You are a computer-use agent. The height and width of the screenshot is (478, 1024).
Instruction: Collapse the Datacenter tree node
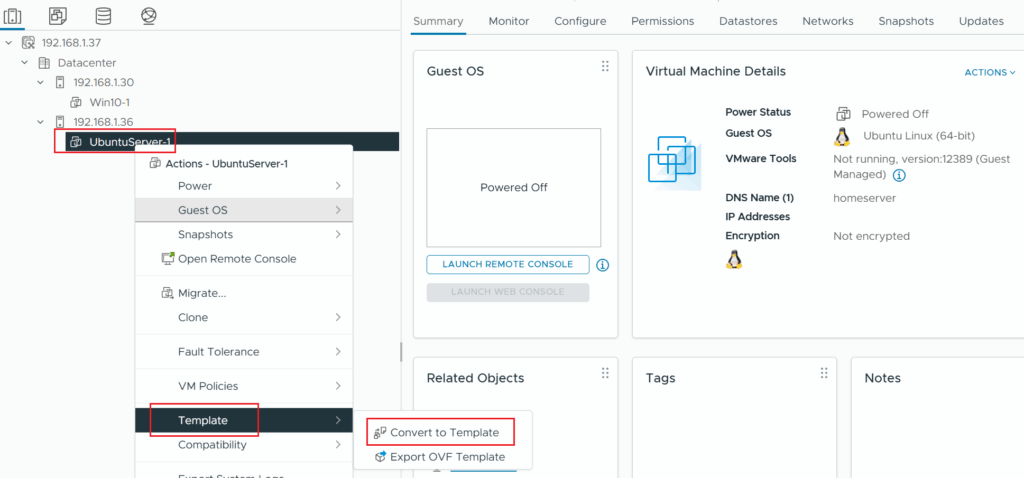coord(25,63)
